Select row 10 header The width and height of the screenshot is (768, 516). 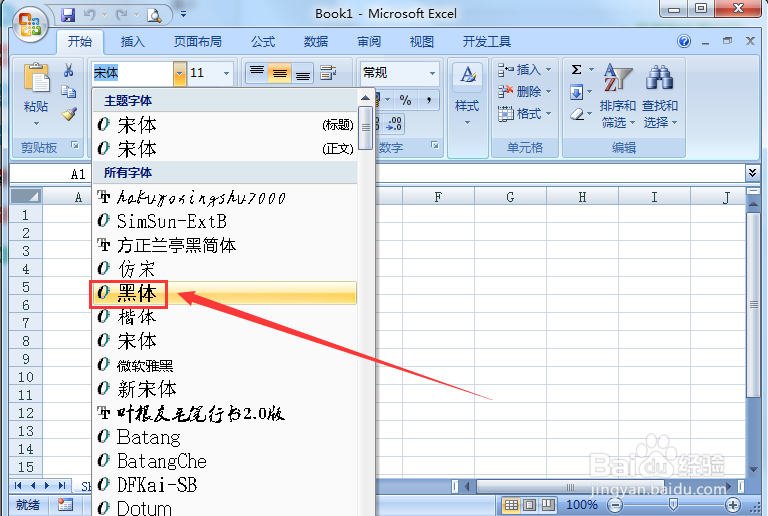(x=26, y=377)
